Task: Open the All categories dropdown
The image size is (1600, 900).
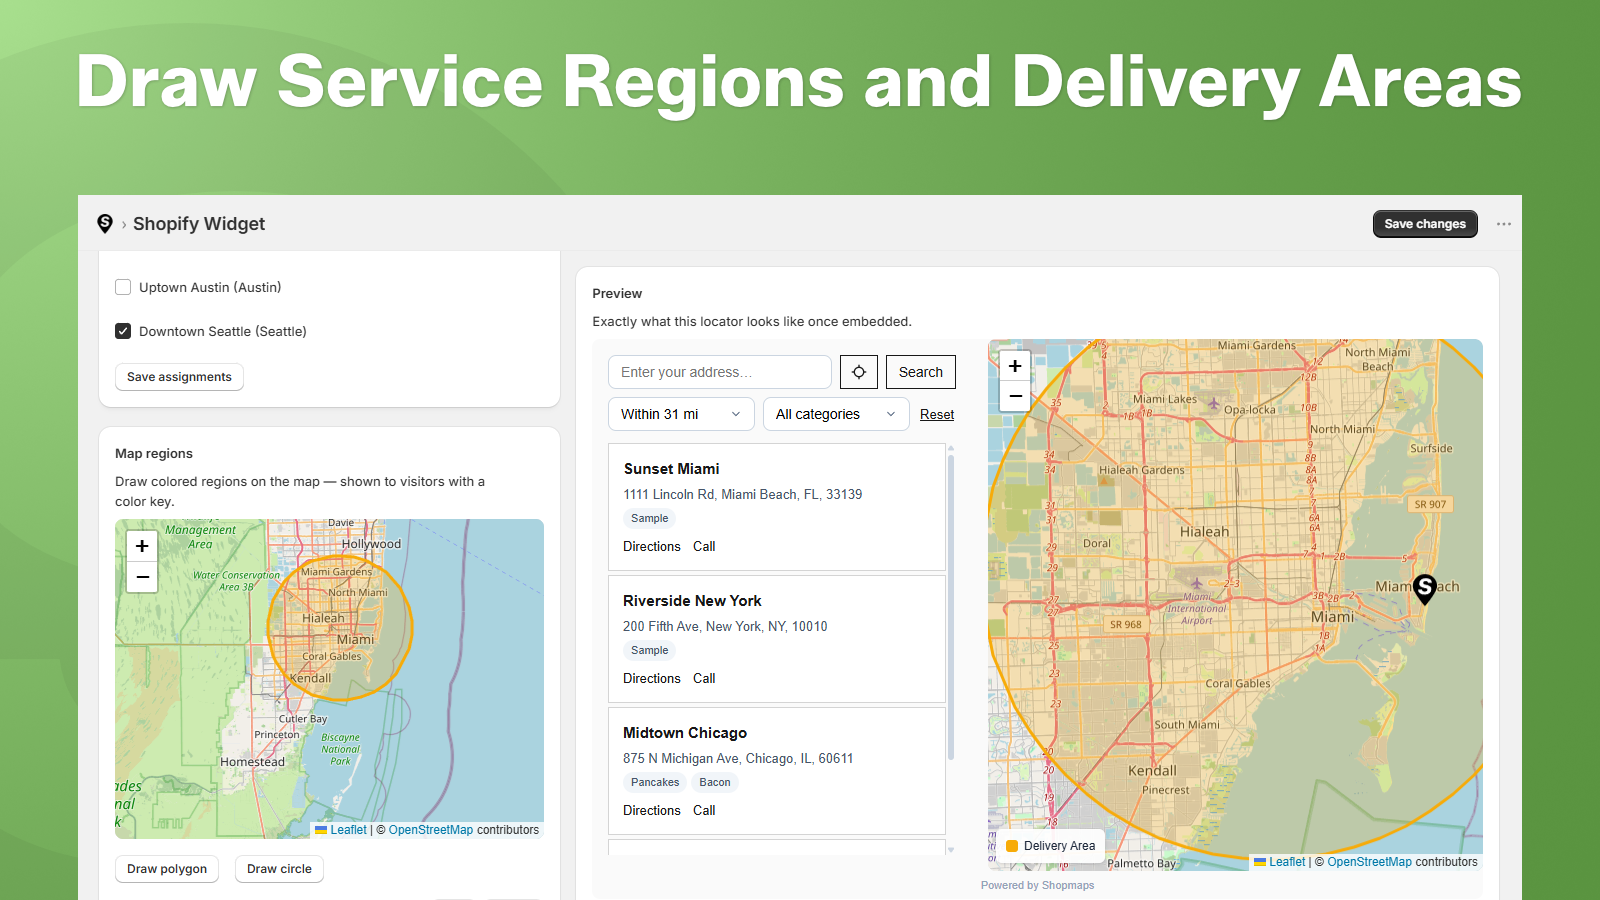Action: pyautogui.click(x=836, y=414)
